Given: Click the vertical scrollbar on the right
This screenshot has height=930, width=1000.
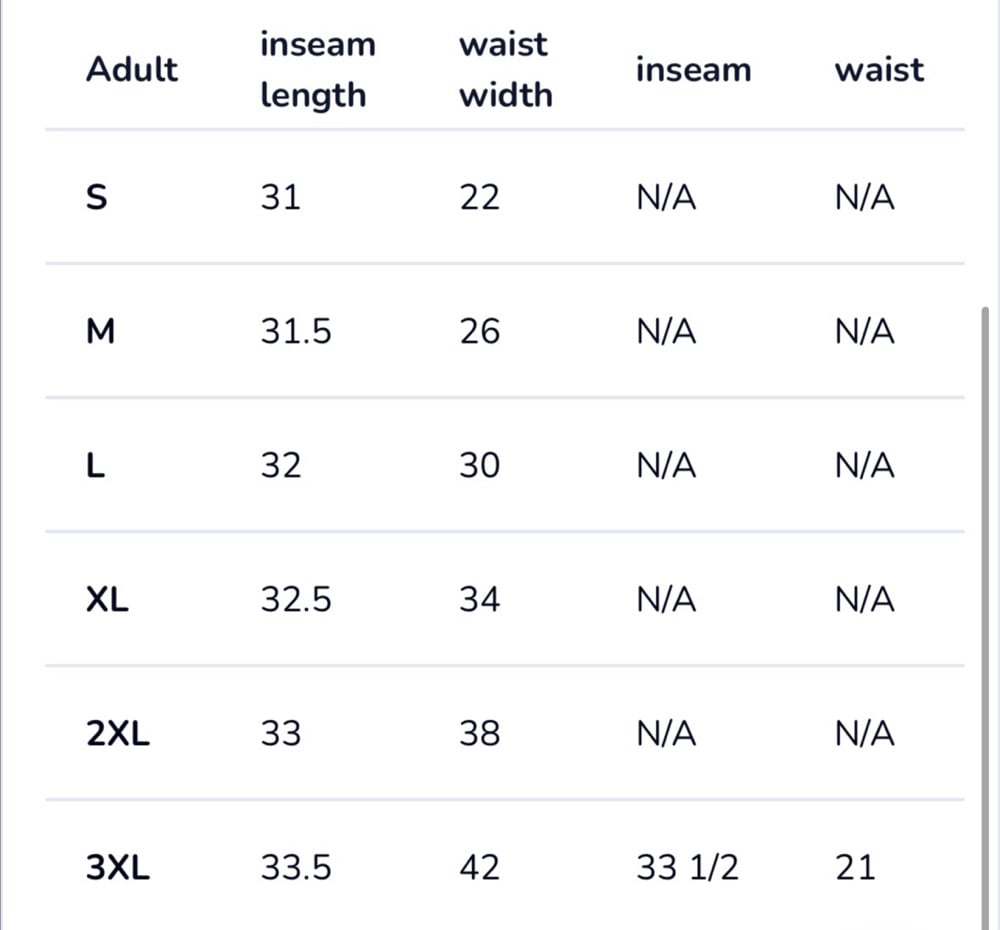Looking at the screenshot, I should click(x=987, y=600).
